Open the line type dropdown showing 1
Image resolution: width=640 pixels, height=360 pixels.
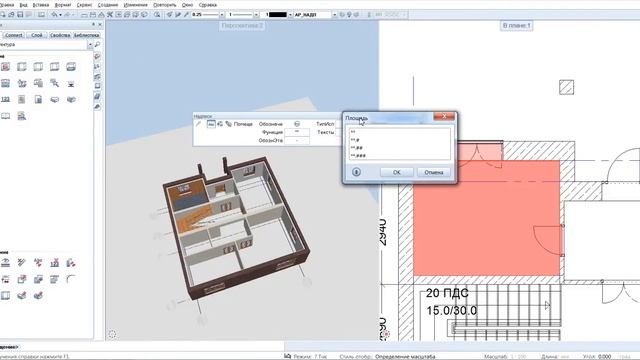(256, 15)
